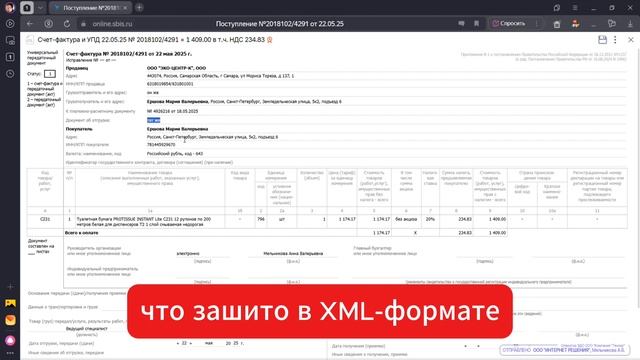640x360 pixels.
Task: Click the 20% tax rate cell
Action: pyautogui.click(x=430, y=219)
